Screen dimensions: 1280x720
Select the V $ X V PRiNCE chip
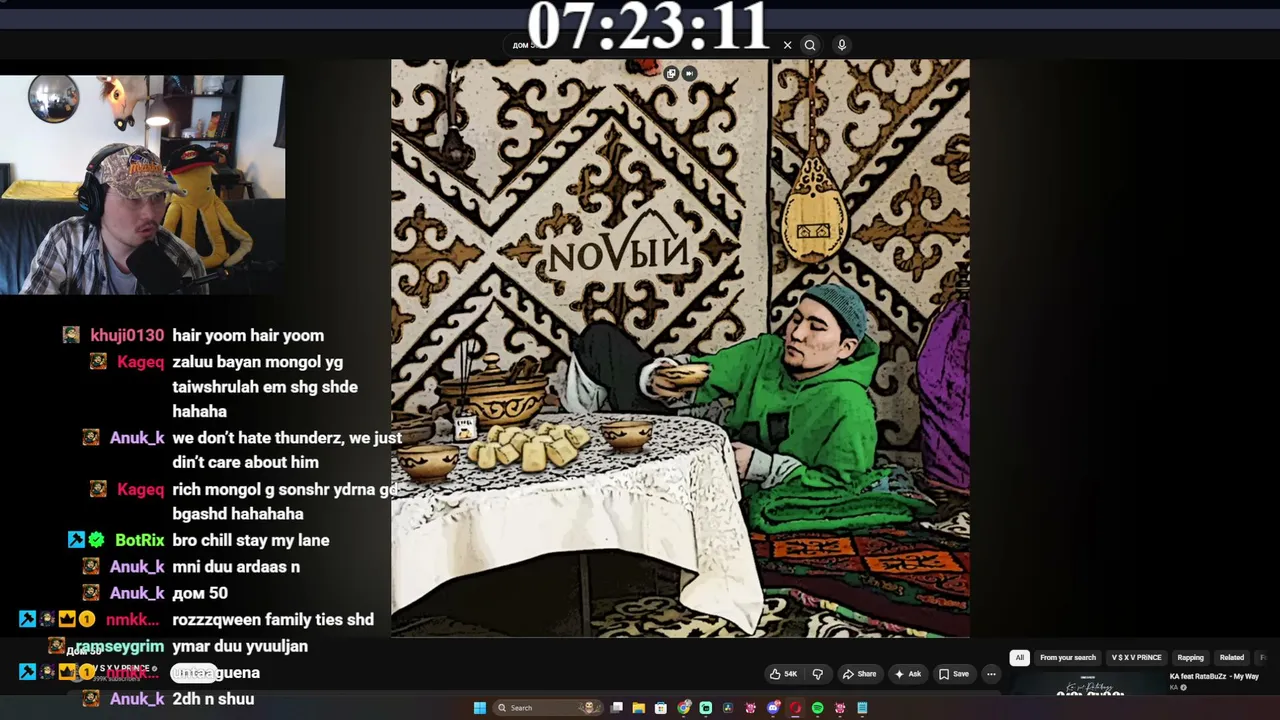[x=1136, y=658]
